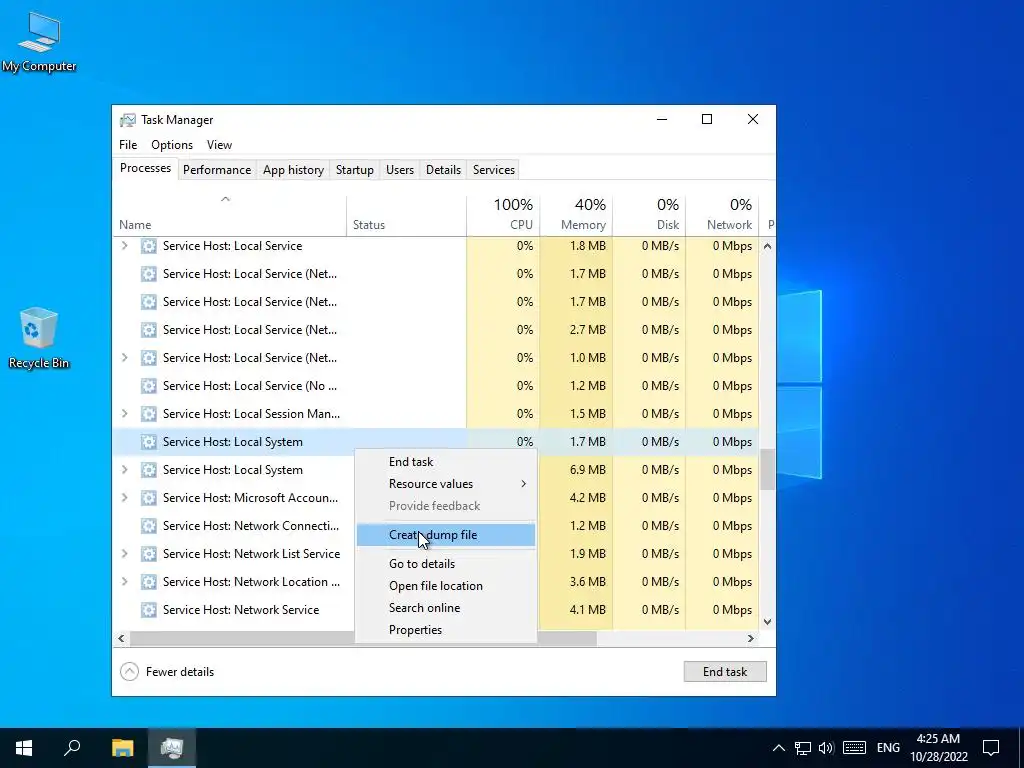This screenshot has height=768, width=1024.
Task: Open the touch keyboard tray icon
Action: (854, 748)
